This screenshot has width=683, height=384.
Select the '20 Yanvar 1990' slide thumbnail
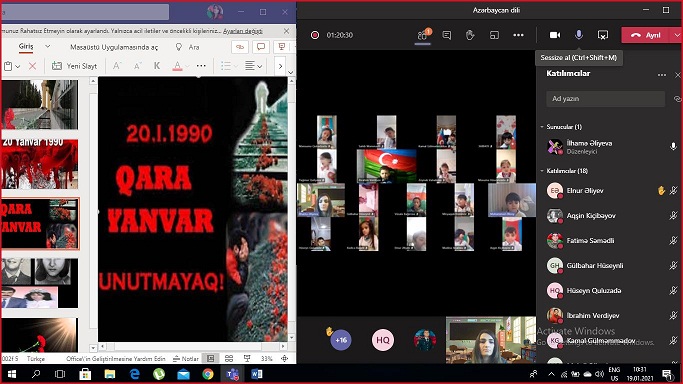pos(40,164)
